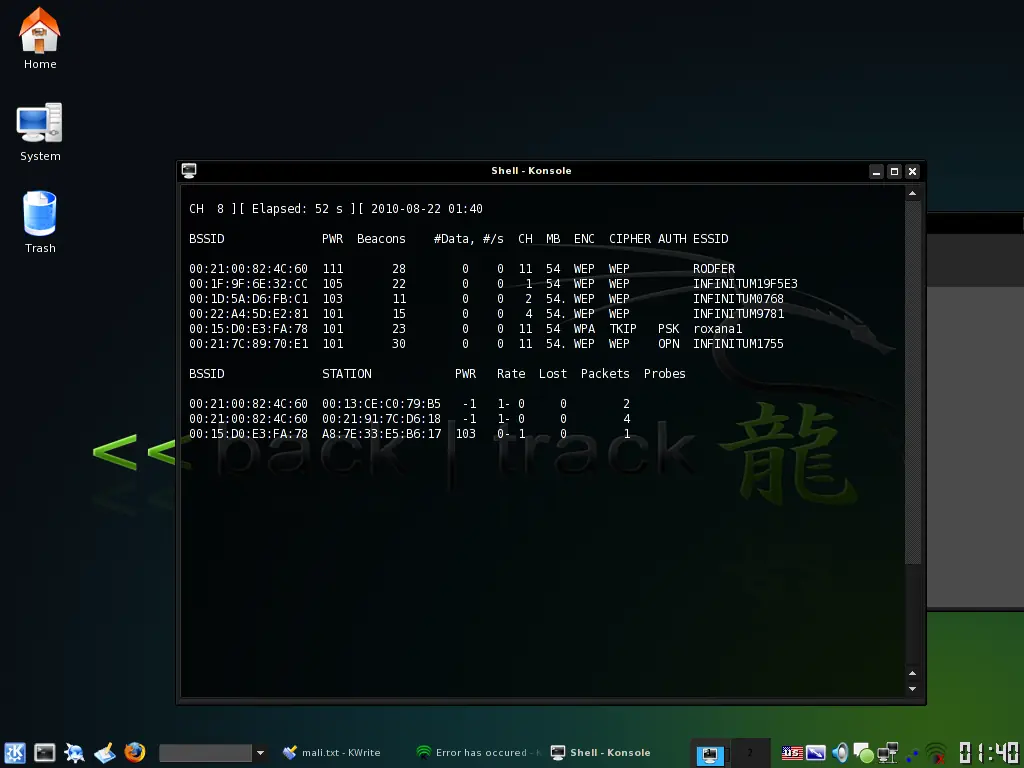Click the INFINITUM1755 ESSID entry
The height and width of the screenshot is (768, 1024).
pos(738,344)
